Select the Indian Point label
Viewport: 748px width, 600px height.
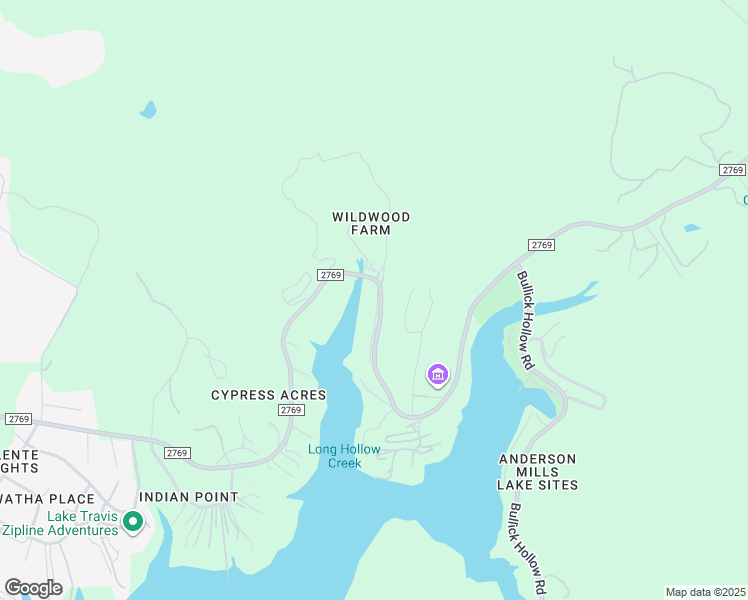(x=189, y=497)
